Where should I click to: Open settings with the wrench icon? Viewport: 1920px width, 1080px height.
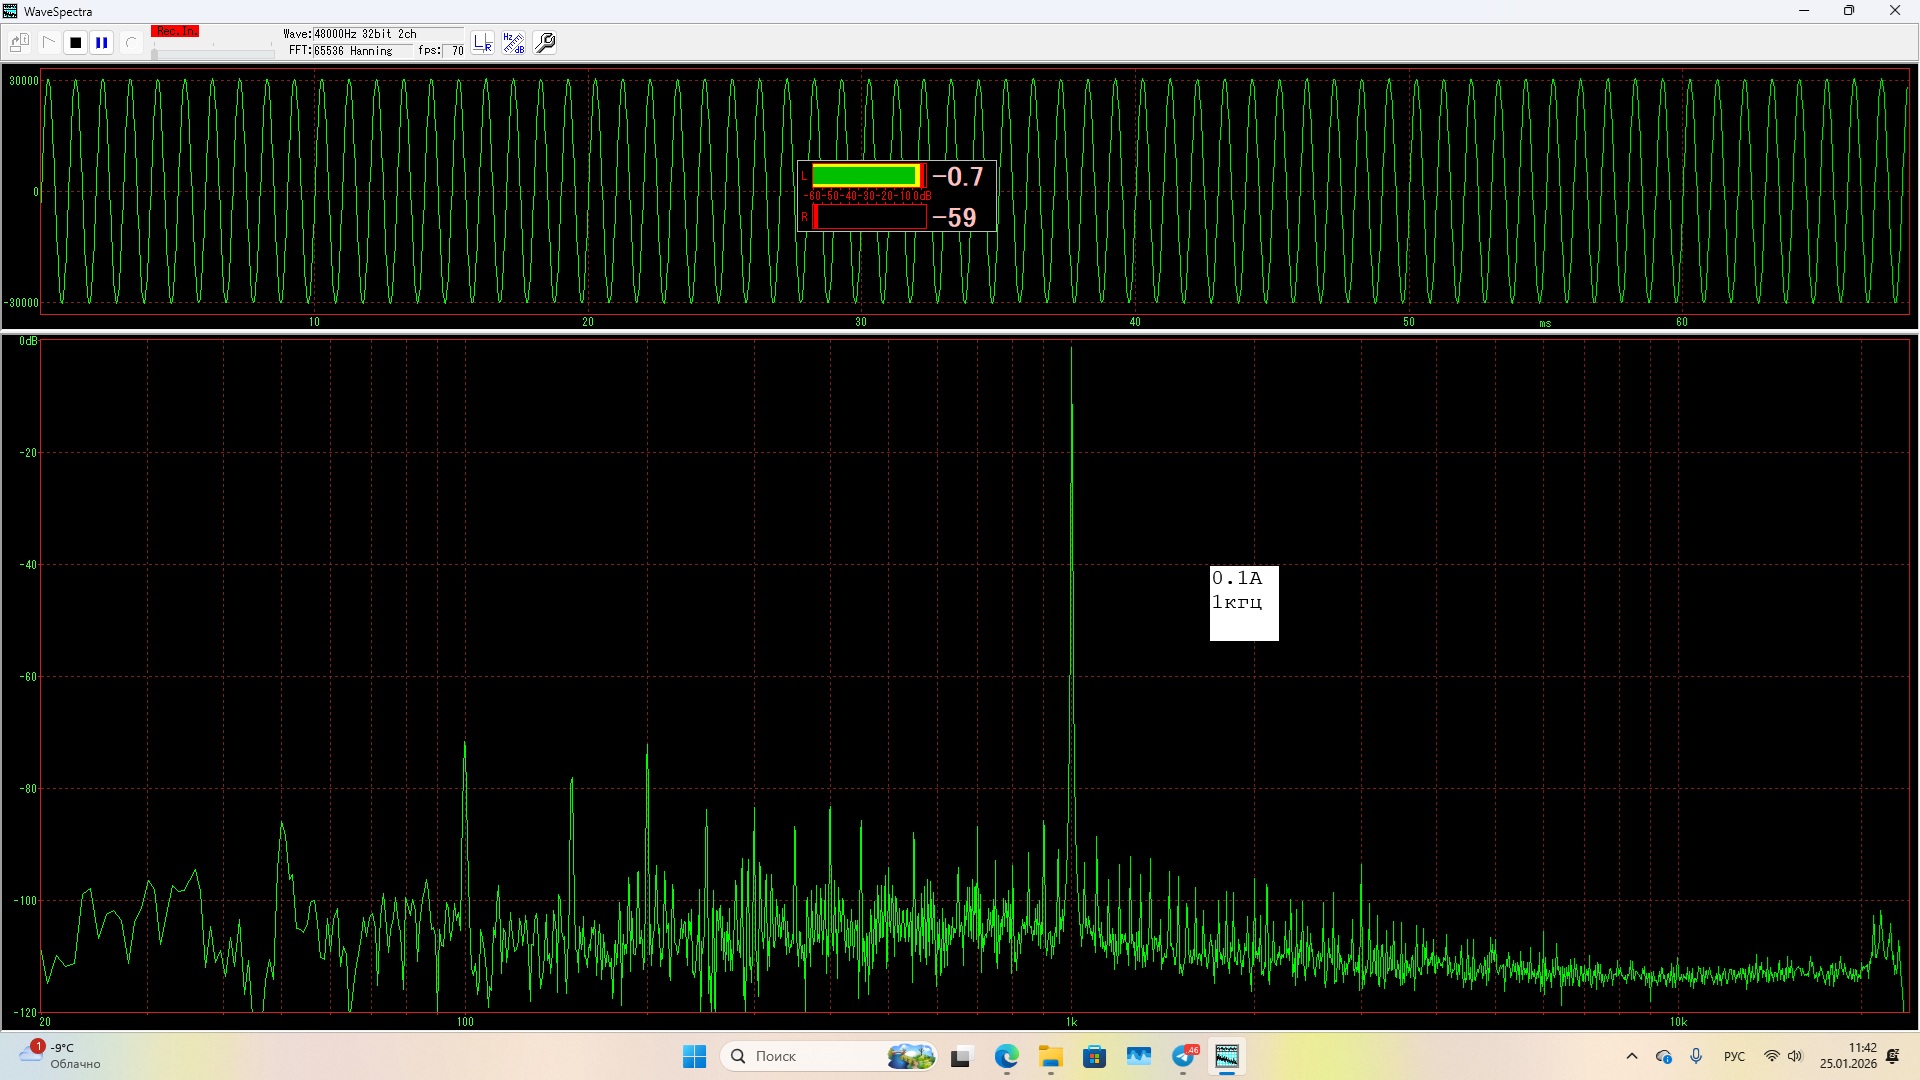[545, 43]
